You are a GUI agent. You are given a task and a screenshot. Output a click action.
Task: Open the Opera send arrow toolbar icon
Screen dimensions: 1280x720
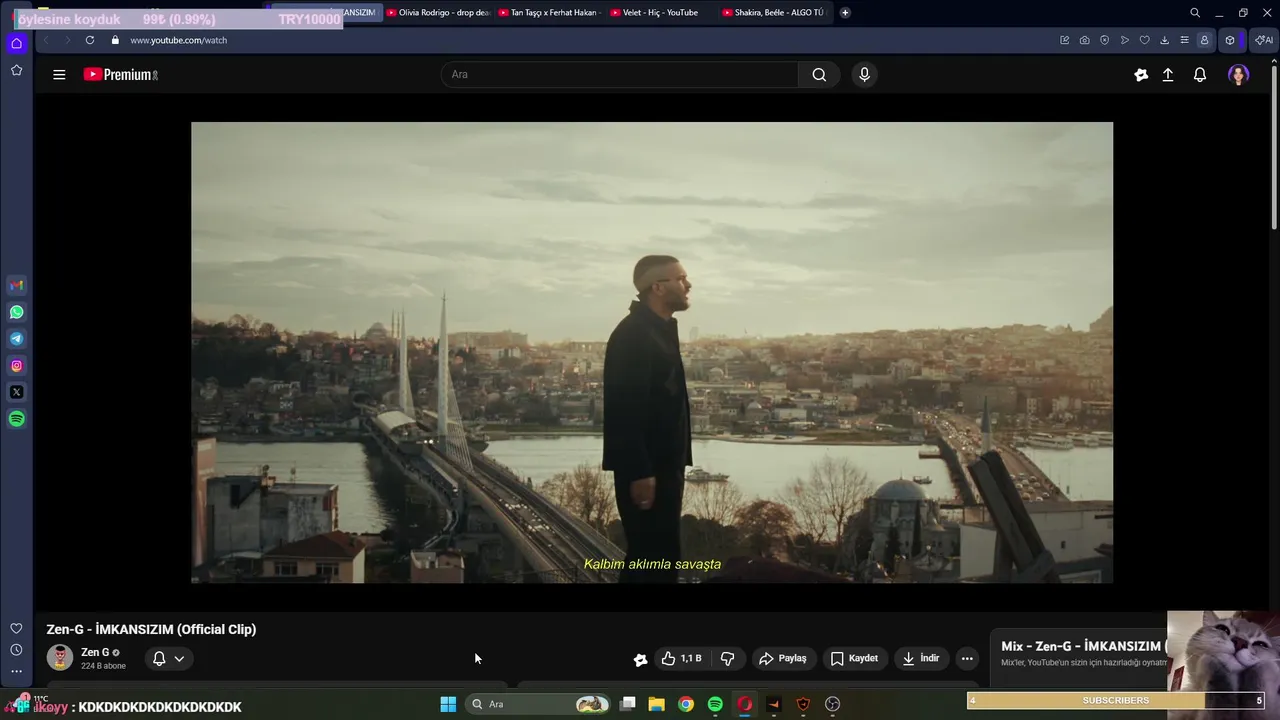pos(1125,40)
